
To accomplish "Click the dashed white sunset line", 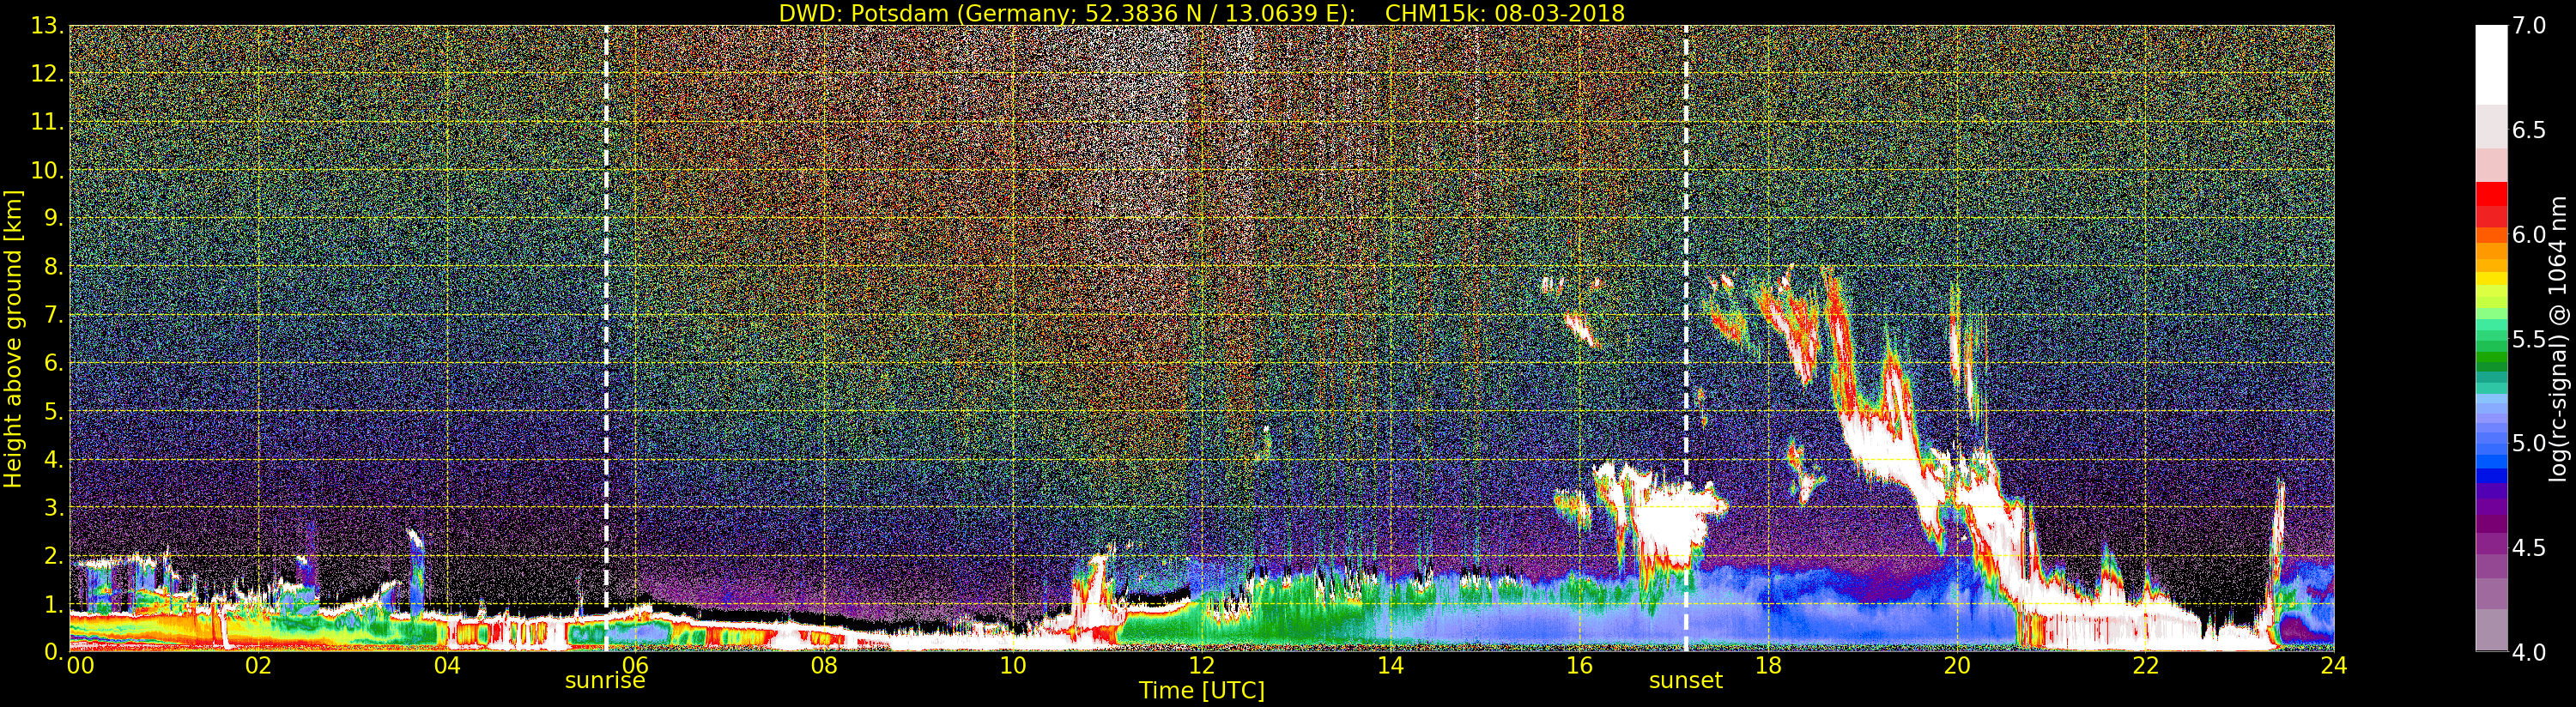I will [1686, 338].
